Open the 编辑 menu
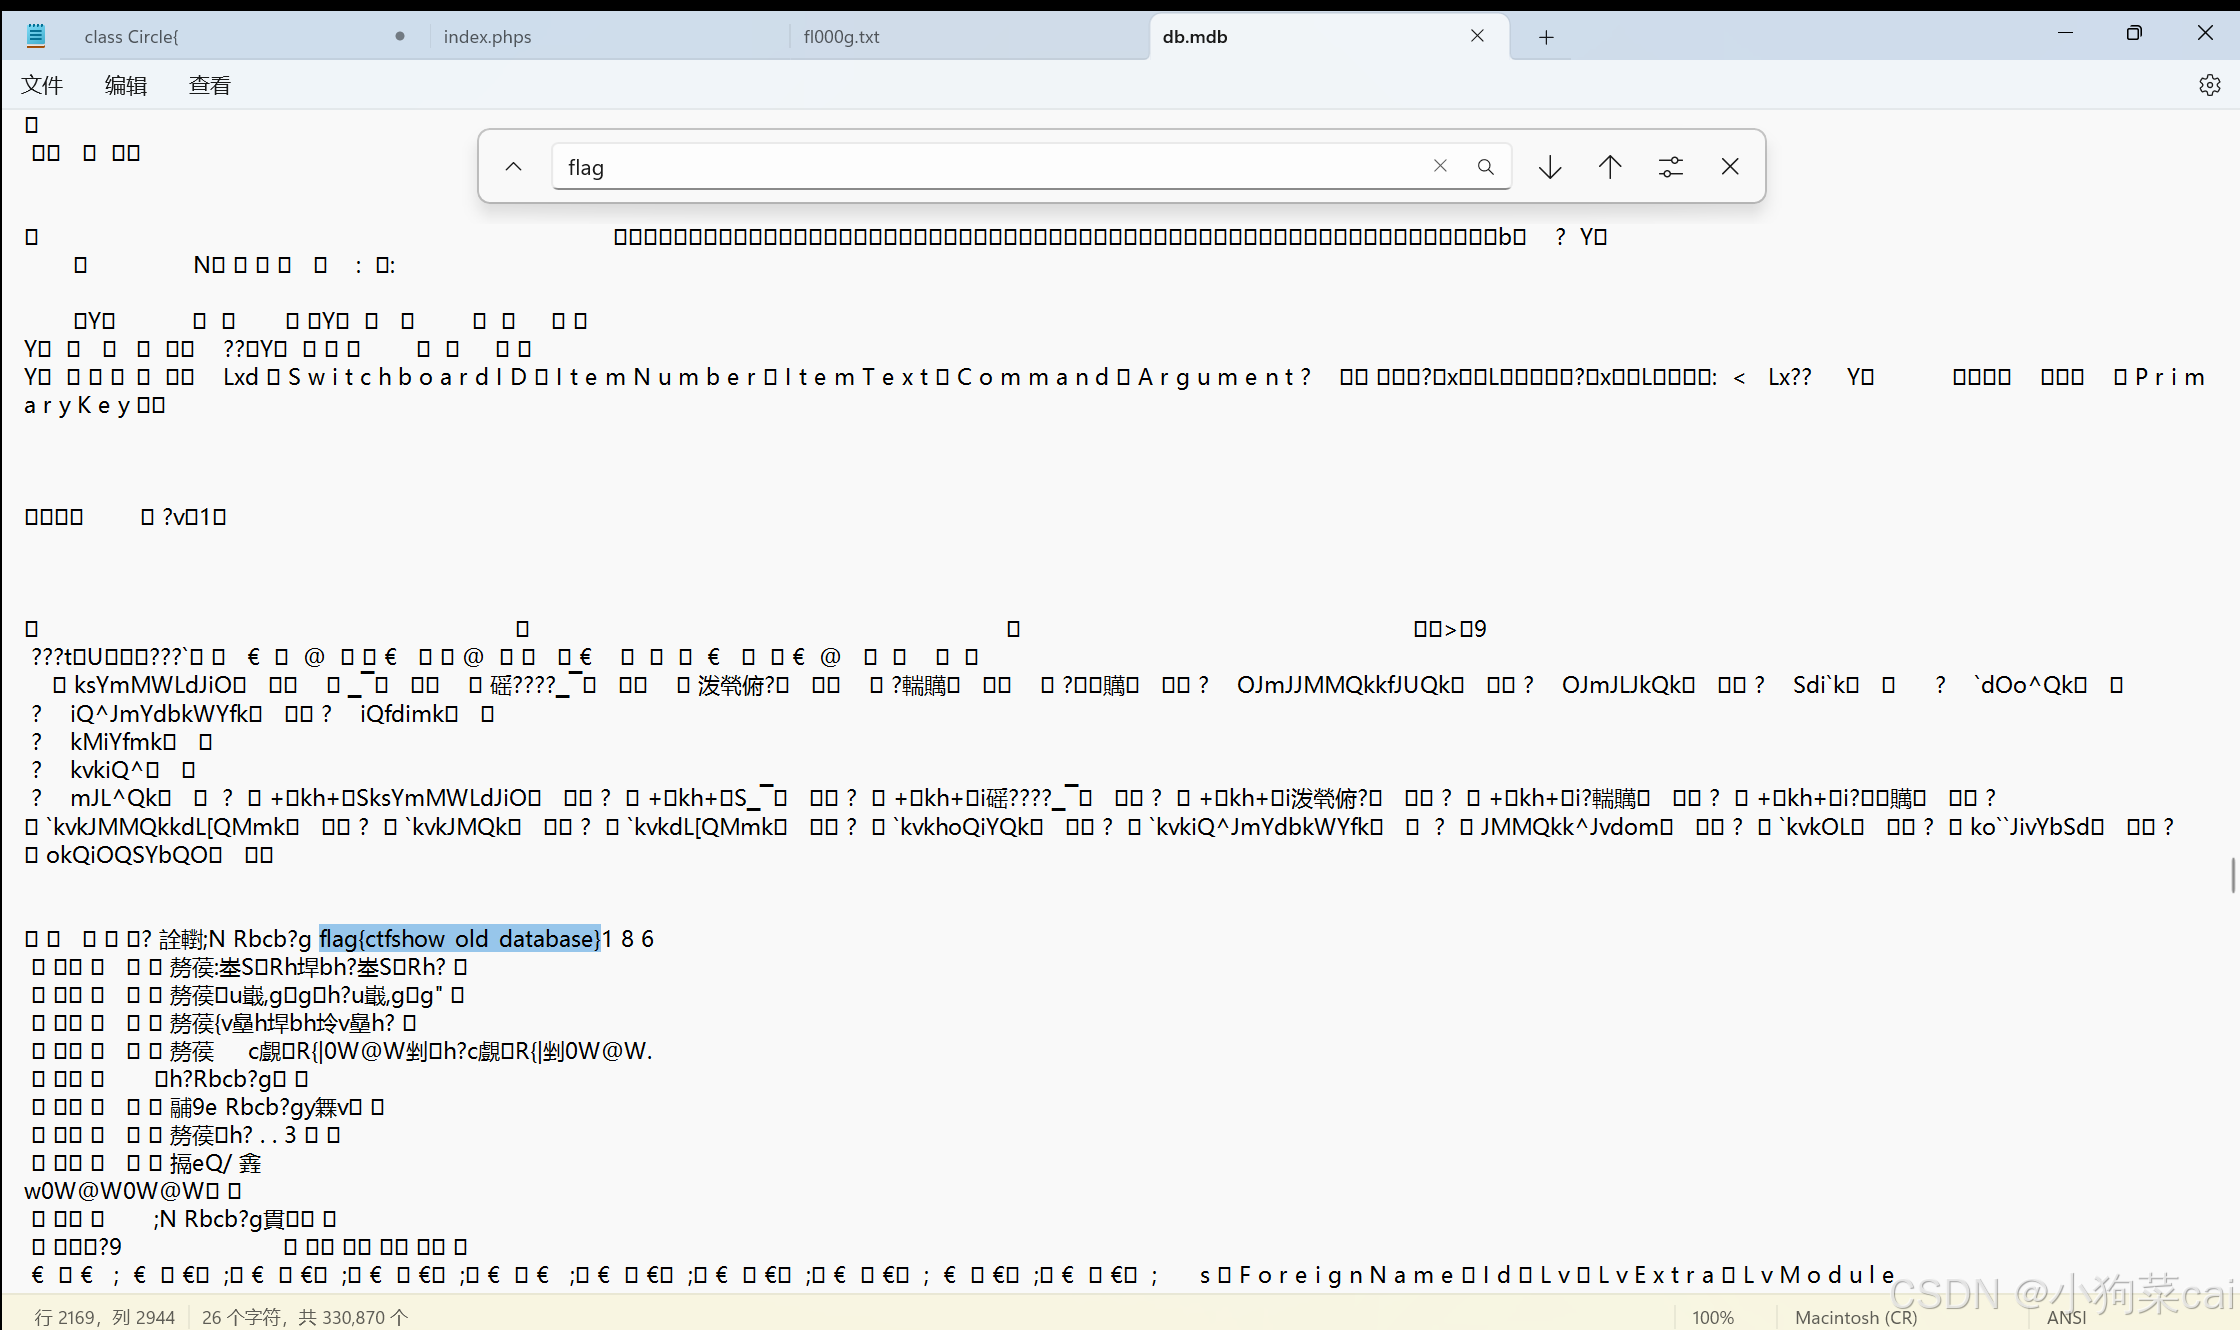2240x1330 pixels. pos(126,85)
